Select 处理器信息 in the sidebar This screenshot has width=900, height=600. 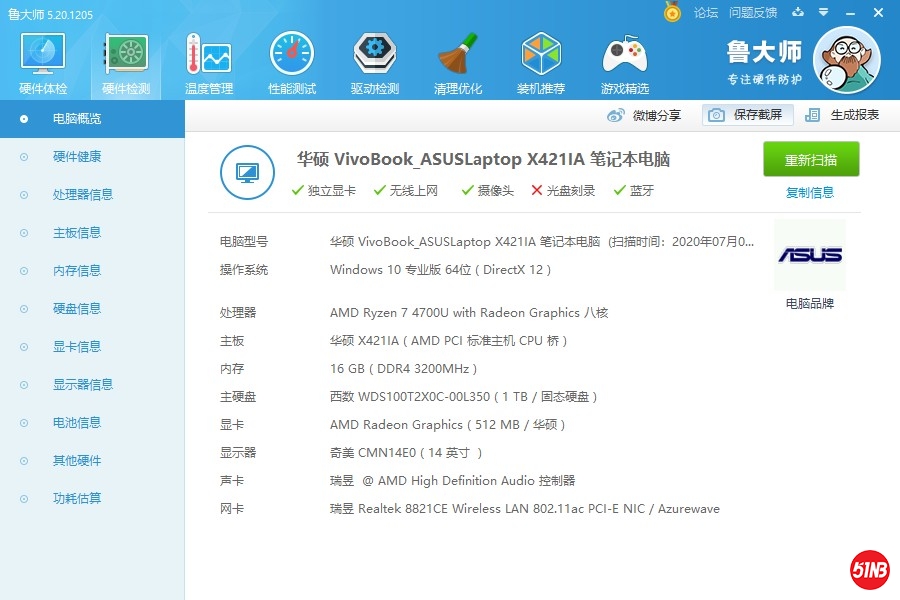tap(82, 195)
